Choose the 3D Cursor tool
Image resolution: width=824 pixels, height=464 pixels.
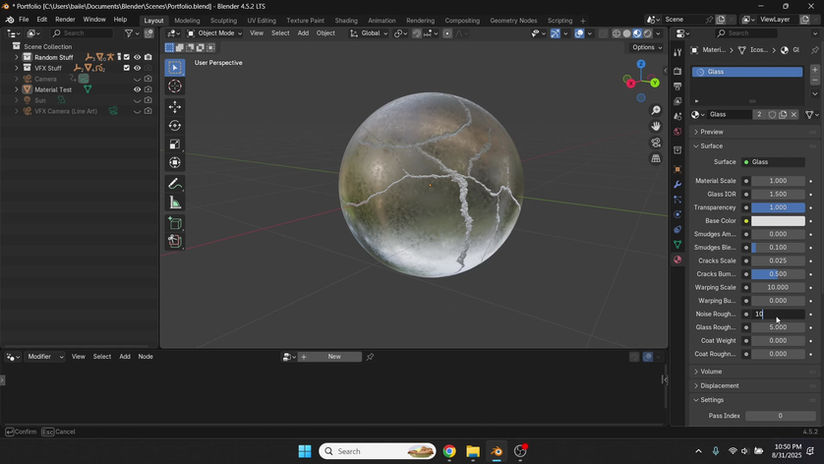pos(175,86)
